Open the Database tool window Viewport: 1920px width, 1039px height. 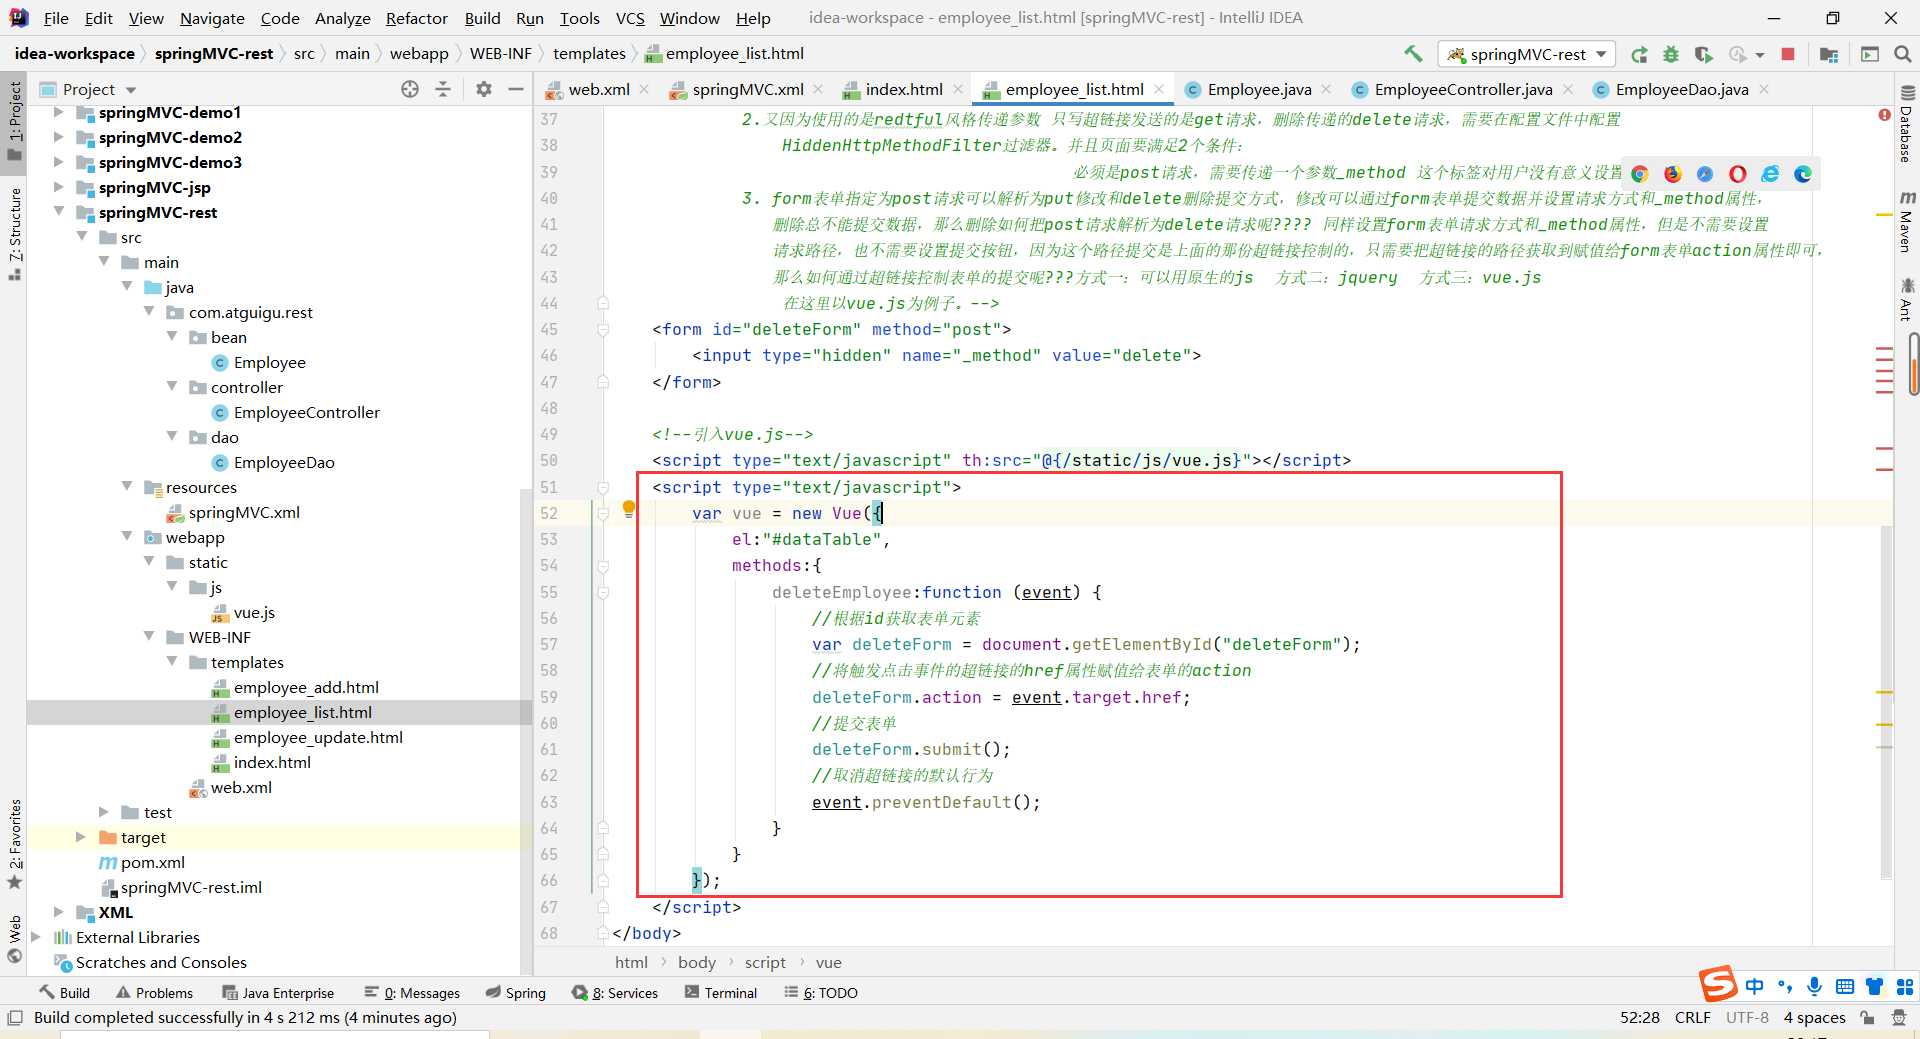(x=1906, y=124)
